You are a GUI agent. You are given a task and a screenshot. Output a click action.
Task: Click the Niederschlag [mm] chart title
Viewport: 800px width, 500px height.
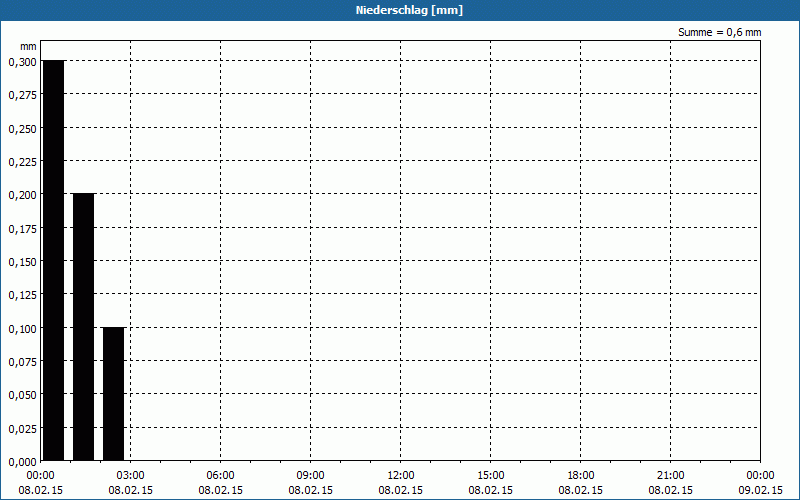tap(409, 10)
